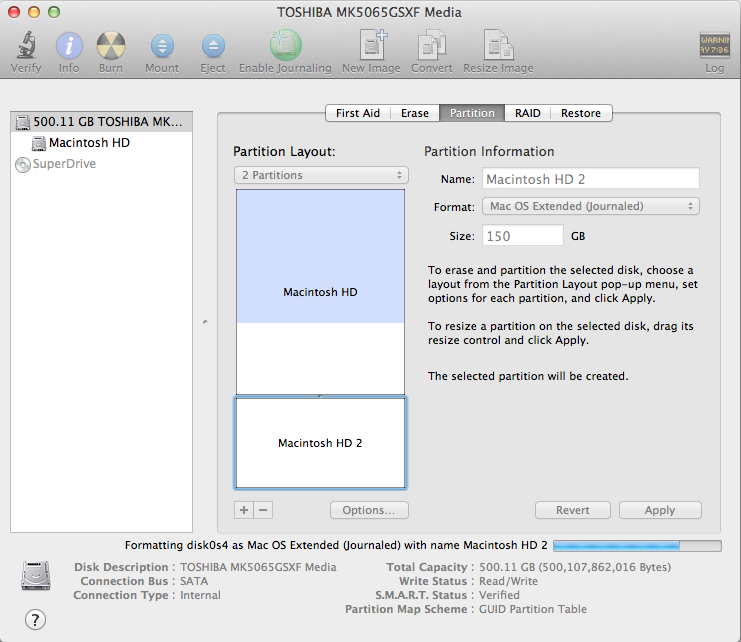The width and height of the screenshot is (741, 642).
Task: Click the Mount toolbar icon
Action: (162, 46)
